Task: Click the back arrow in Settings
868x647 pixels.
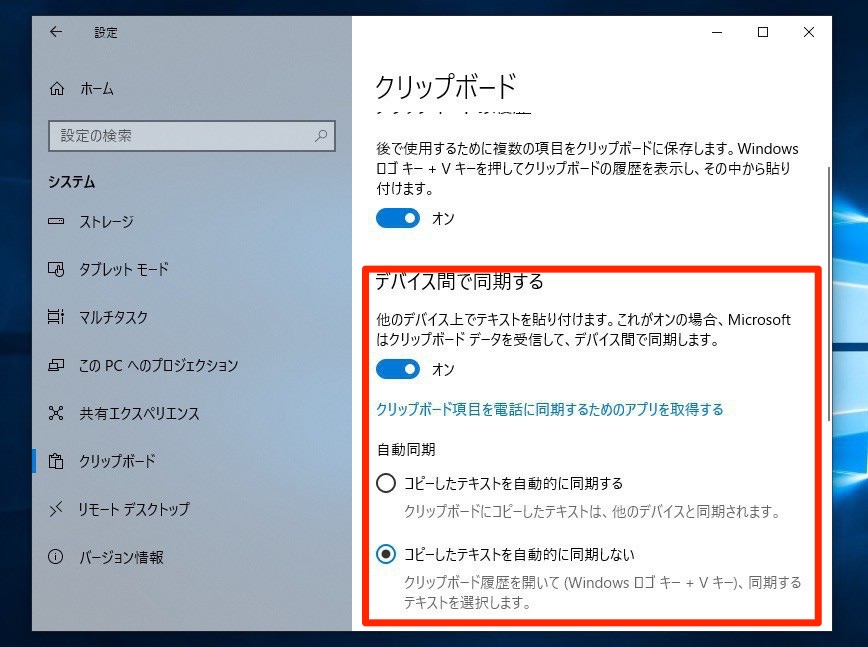Action: pos(56,32)
